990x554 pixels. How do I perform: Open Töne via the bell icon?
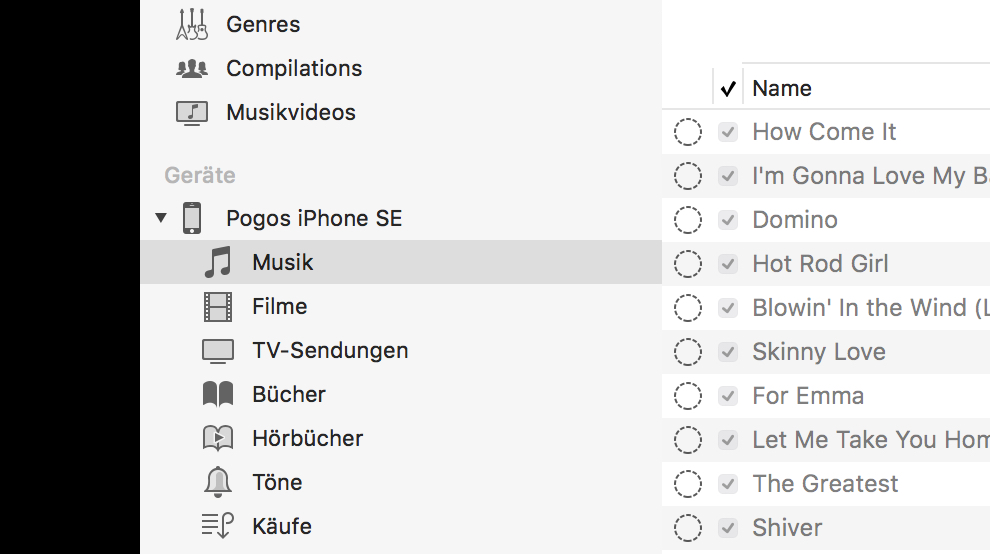(218, 482)
